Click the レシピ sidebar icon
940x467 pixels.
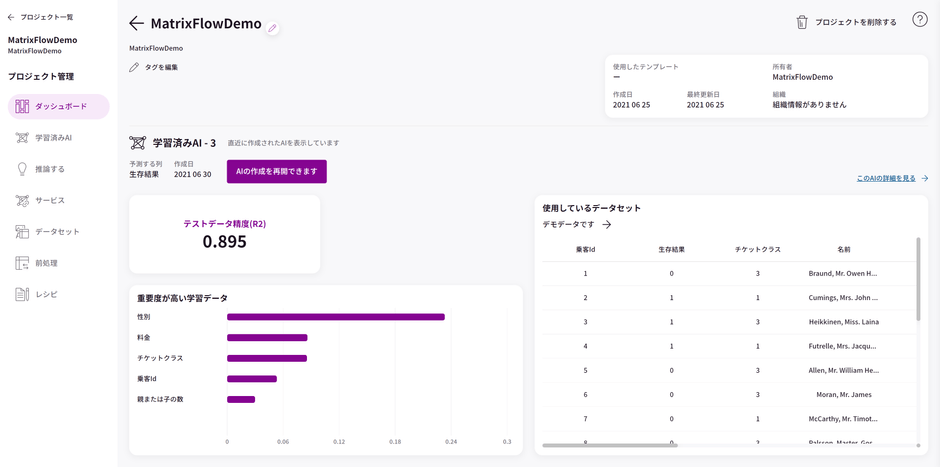point(22,294)
